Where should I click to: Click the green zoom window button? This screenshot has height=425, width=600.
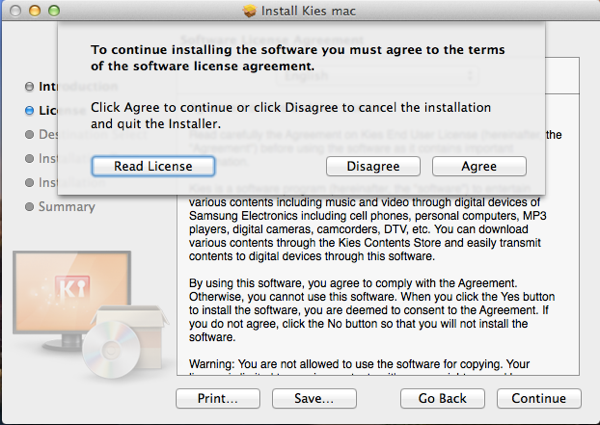[54, 10]
